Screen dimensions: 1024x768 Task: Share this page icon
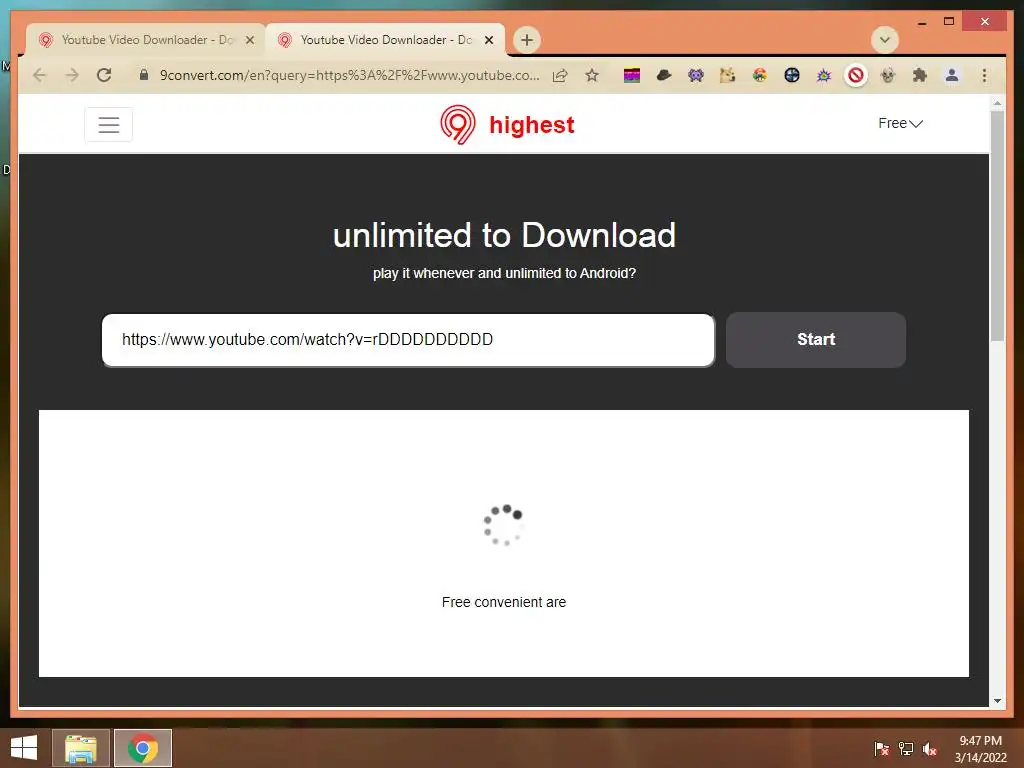560,75
